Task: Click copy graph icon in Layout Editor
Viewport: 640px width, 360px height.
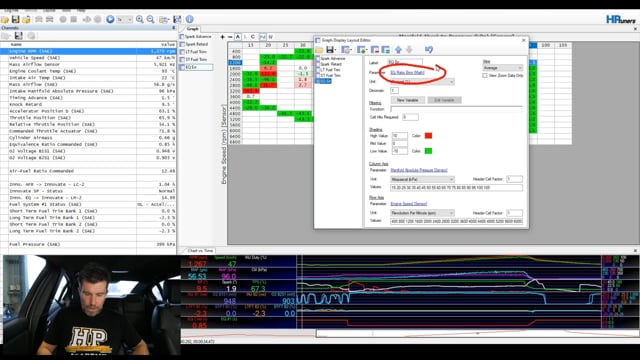Action: 346,50
